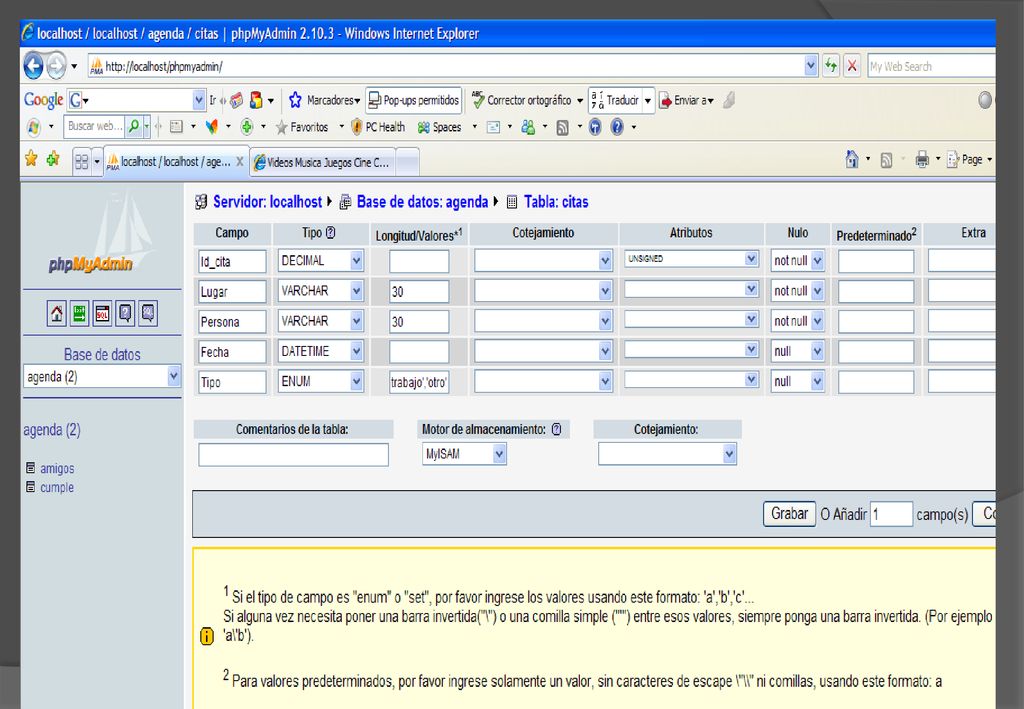
Task: Click the Add to Favorites icon
Action: click(53, 159)
